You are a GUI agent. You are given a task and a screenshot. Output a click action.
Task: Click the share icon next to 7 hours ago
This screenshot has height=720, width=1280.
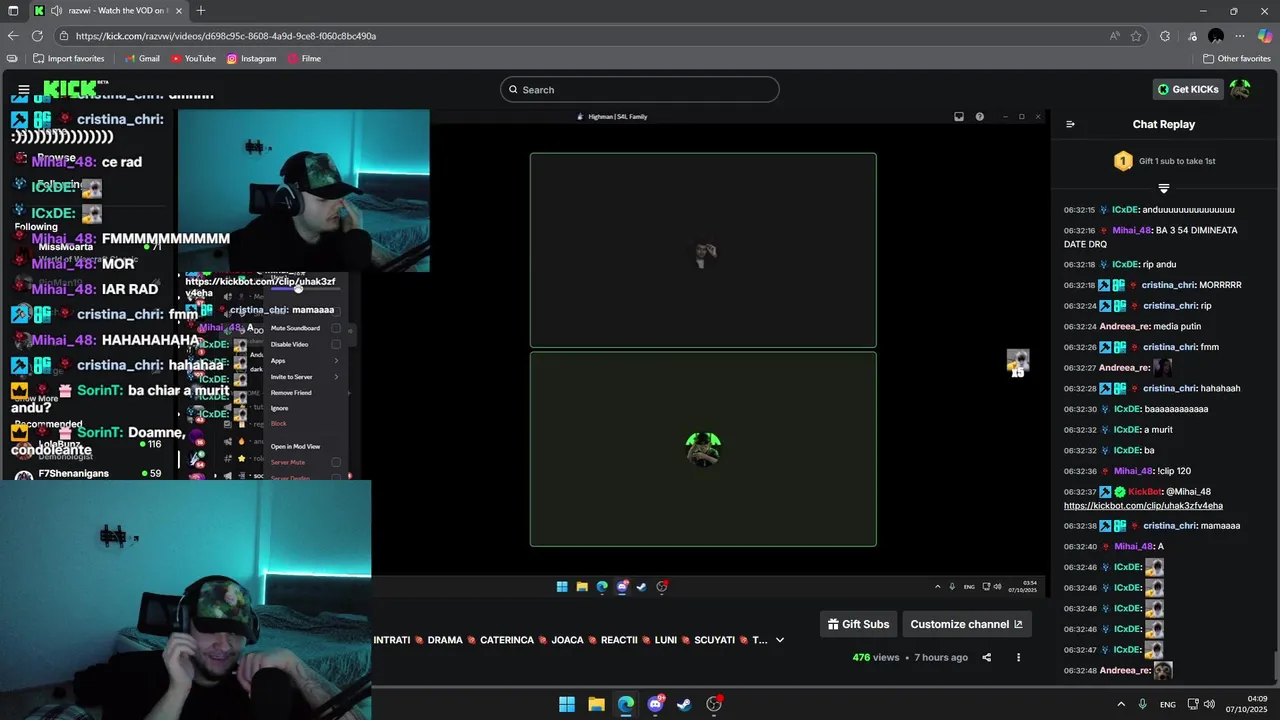[987, 657]
